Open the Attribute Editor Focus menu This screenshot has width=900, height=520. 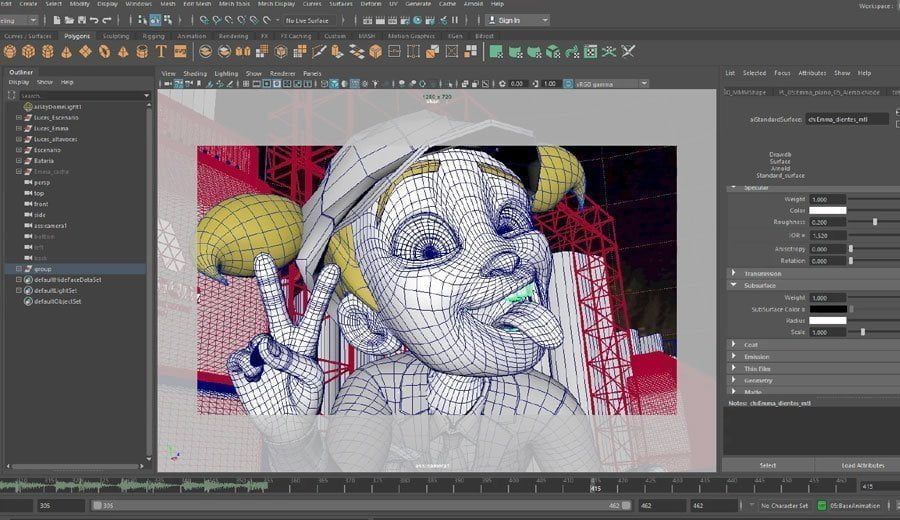tap(782, 73)
